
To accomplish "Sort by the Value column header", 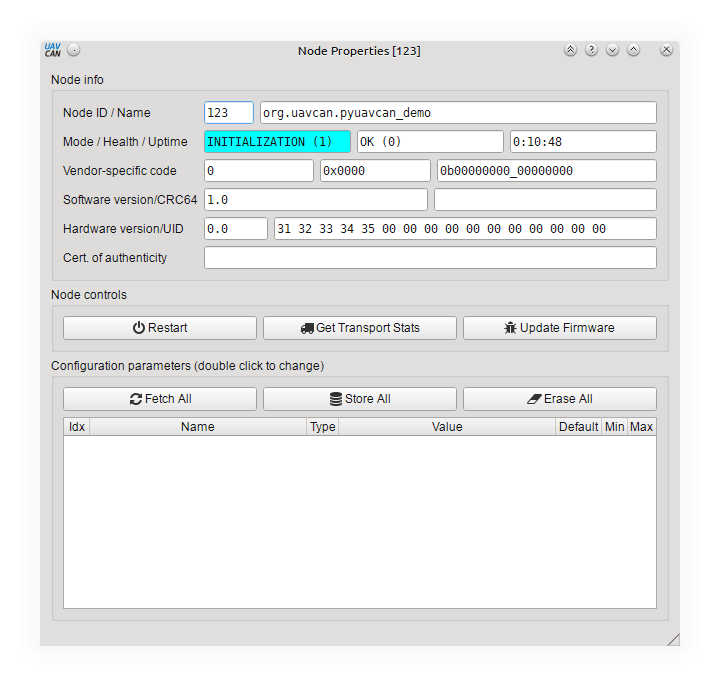I will [x=447, y=427].
